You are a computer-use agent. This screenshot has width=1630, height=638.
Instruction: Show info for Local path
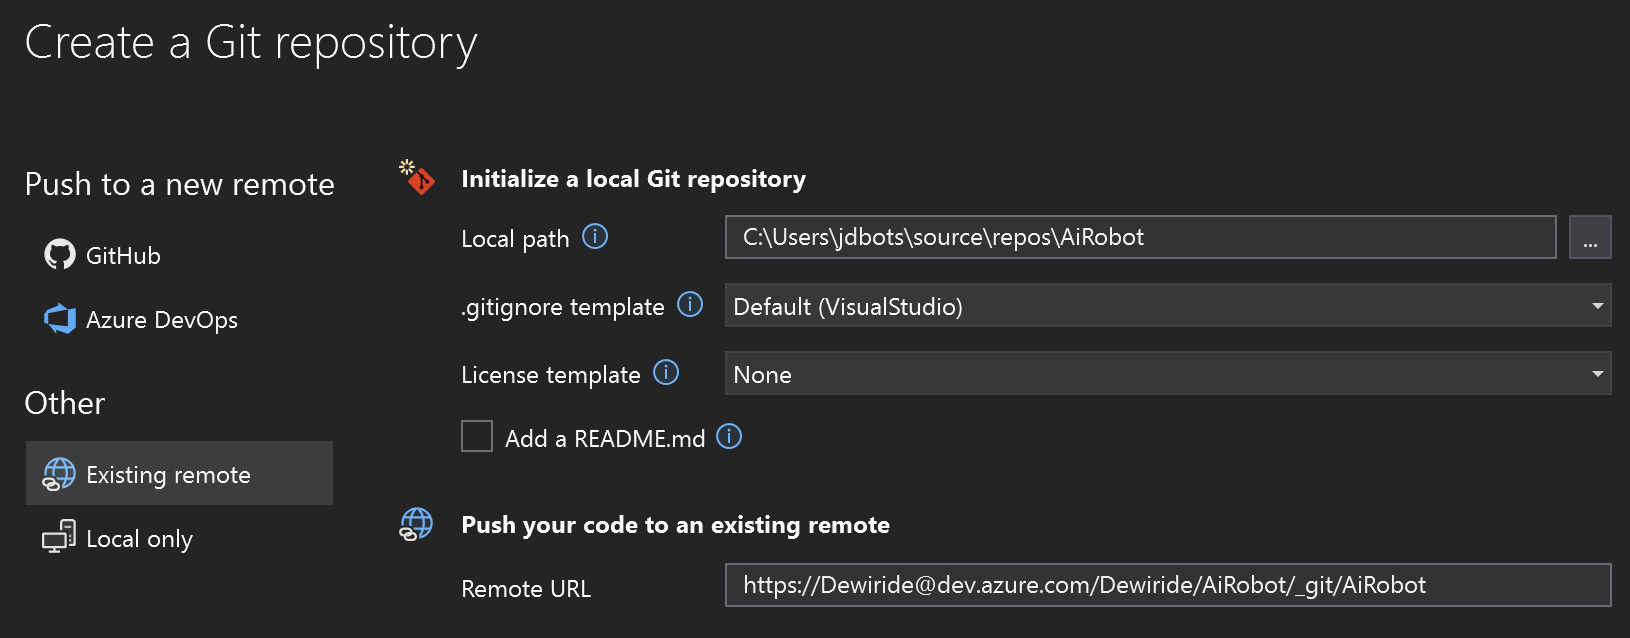(x=595, y=237)
